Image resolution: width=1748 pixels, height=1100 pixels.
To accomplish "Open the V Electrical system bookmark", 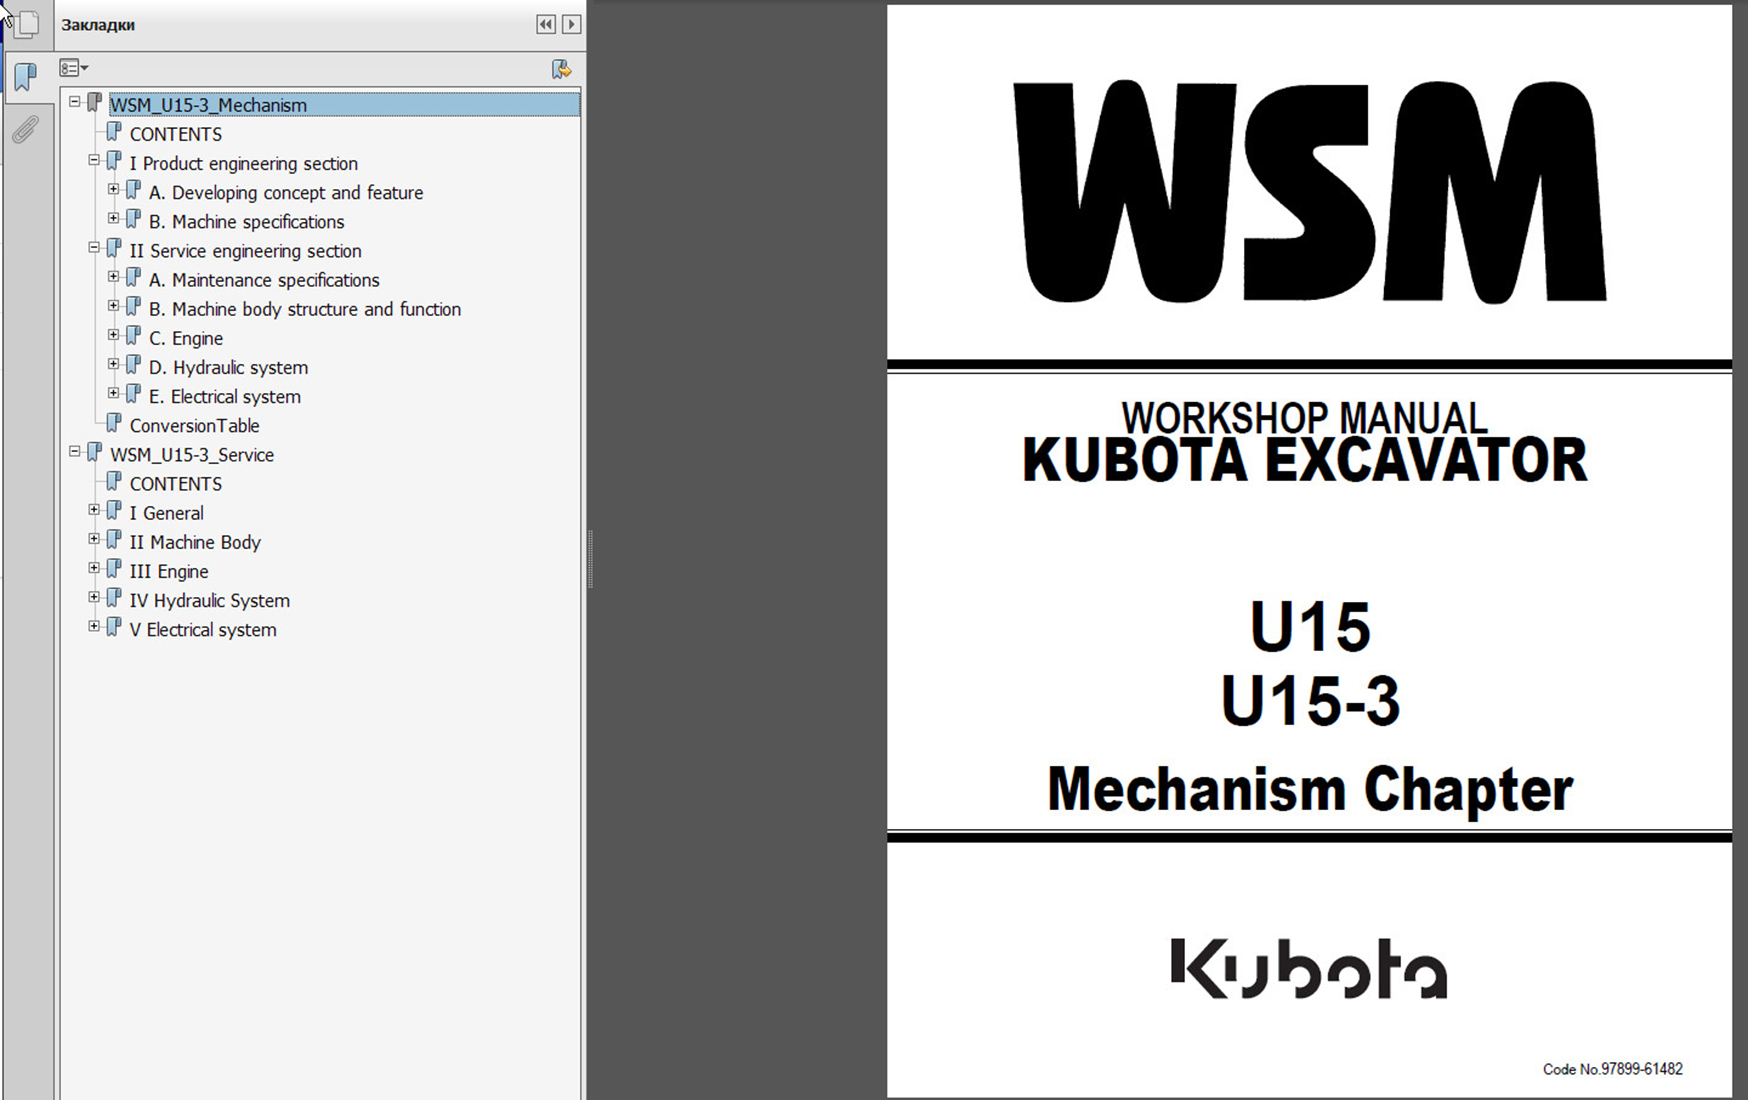I will coord(202,630).
